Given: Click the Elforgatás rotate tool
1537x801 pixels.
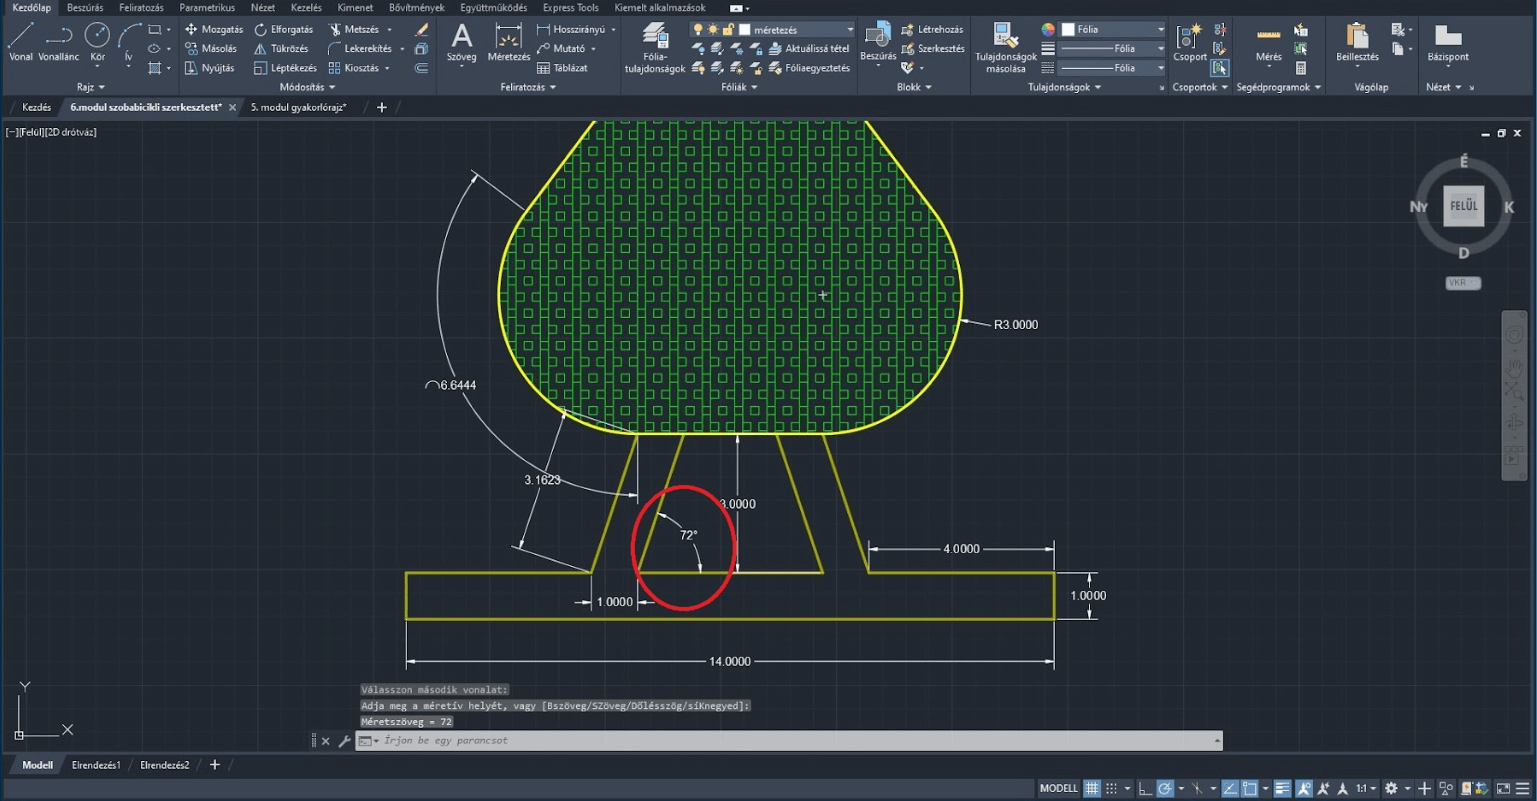Looking at the screenshot, I should [x=283, y=30].
